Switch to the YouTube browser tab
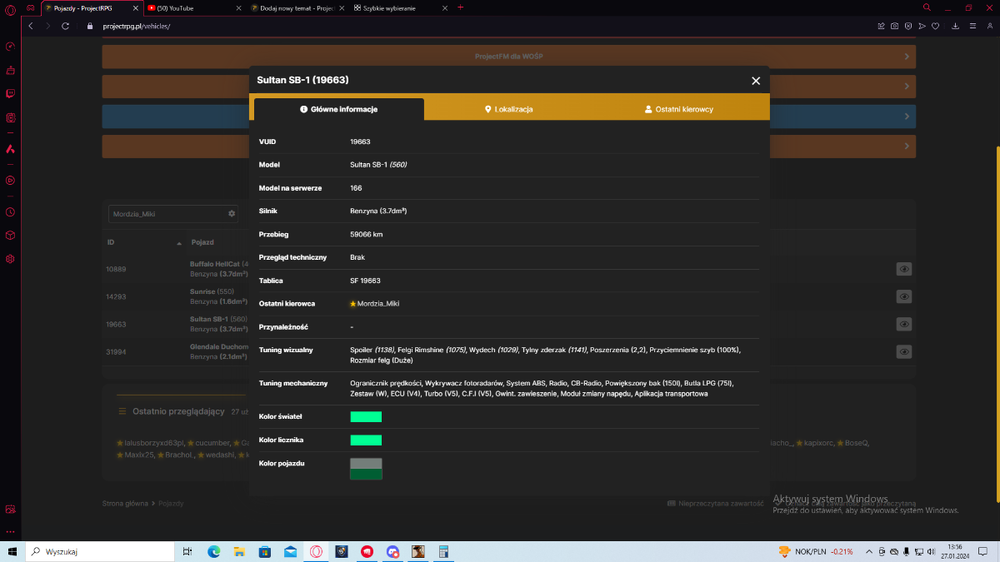 (194, 8)
